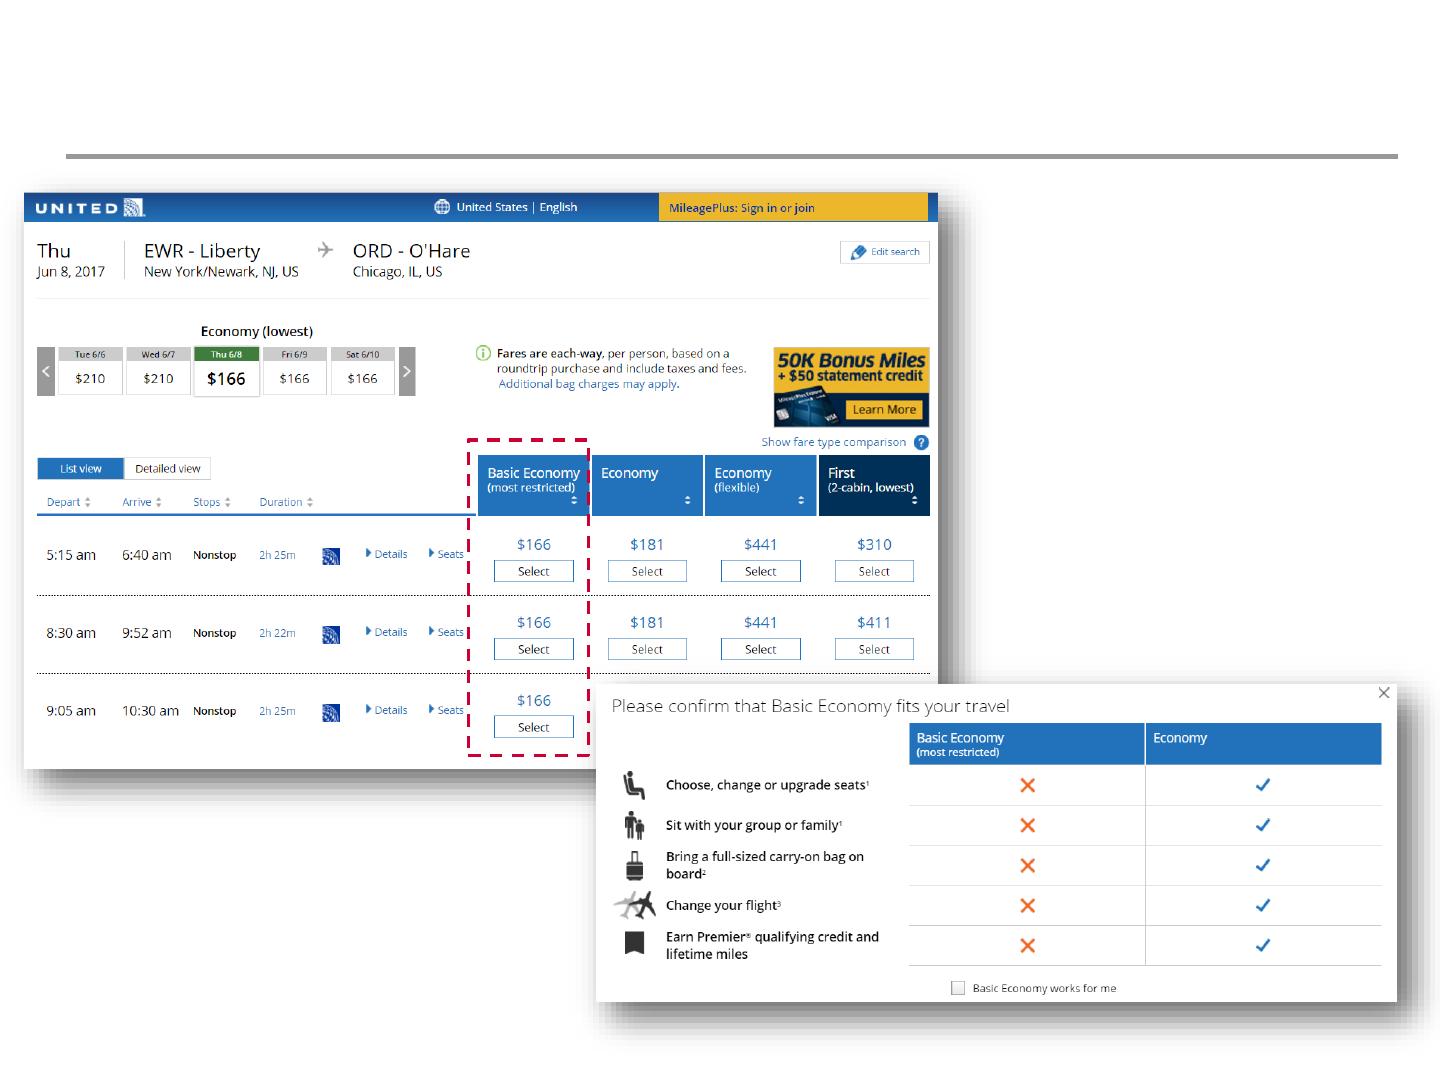Select the $166 Basic Economy fare at 9:05 am
The image size is (1440, 1080).
[534, 727]
